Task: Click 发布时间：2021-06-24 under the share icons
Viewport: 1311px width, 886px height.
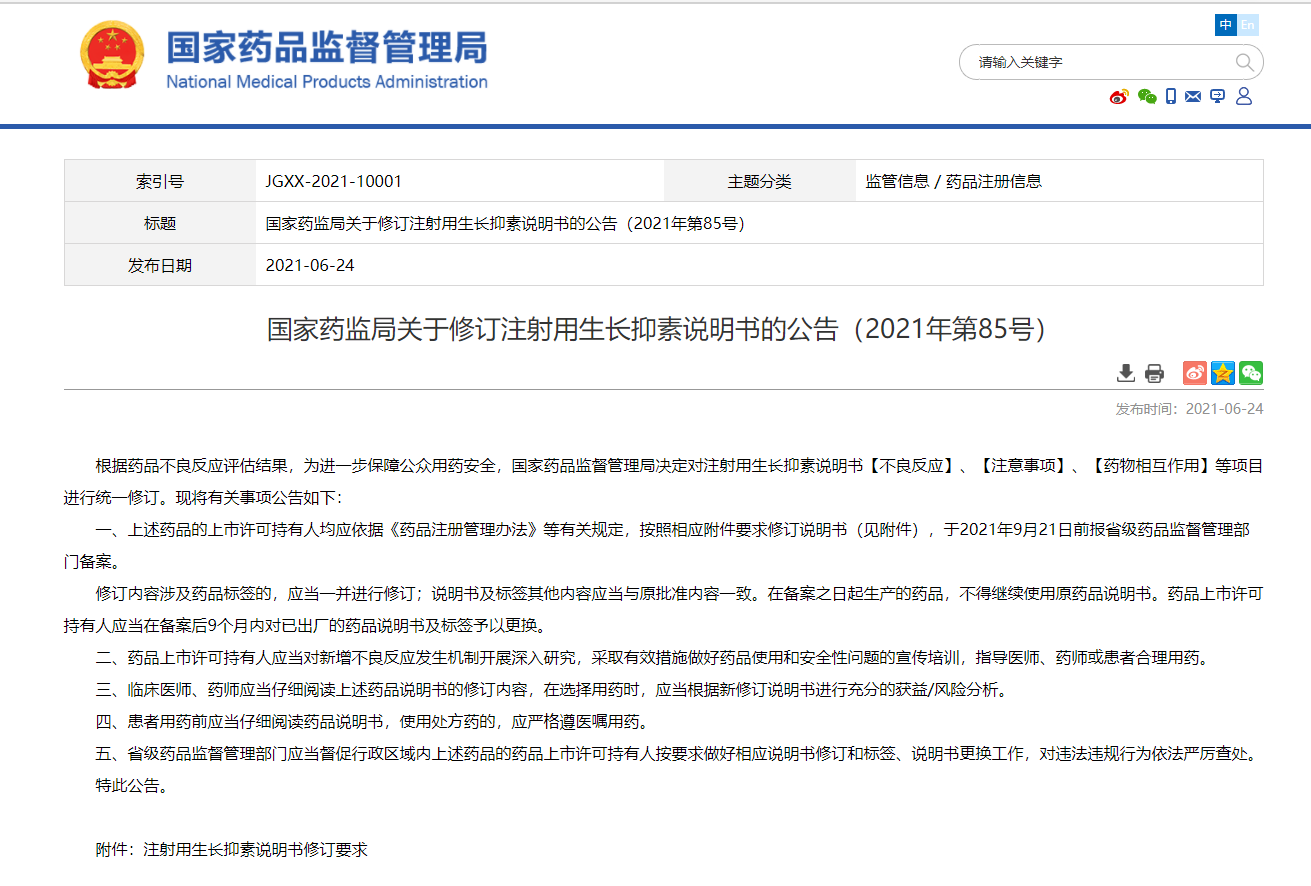Action: click(x=1189, y=409)
